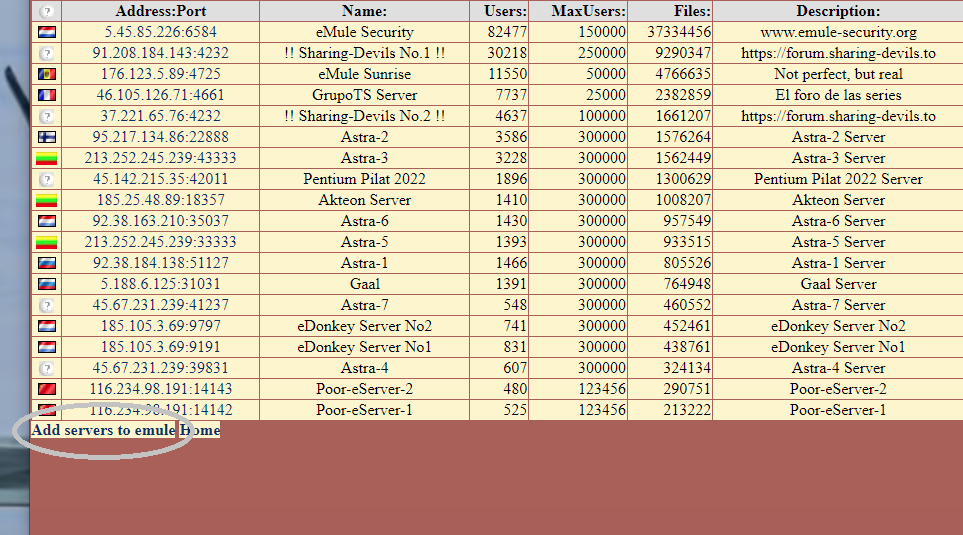The height and width of the screenshot is (535, 963).
Task: Select the GrupoTS Server name cell
Action: 364,95
